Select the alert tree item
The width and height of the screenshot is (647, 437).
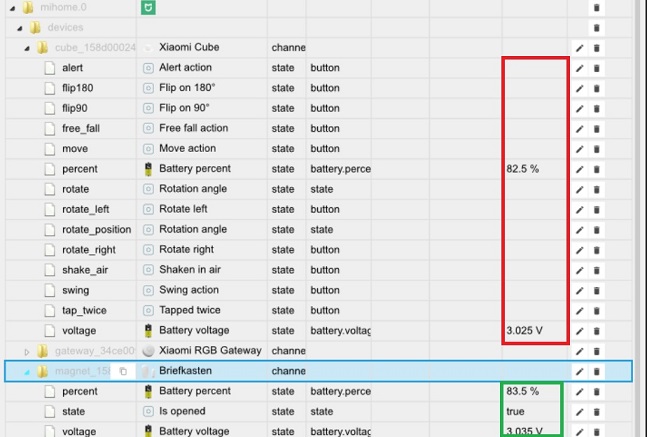[x=72, y=68]
